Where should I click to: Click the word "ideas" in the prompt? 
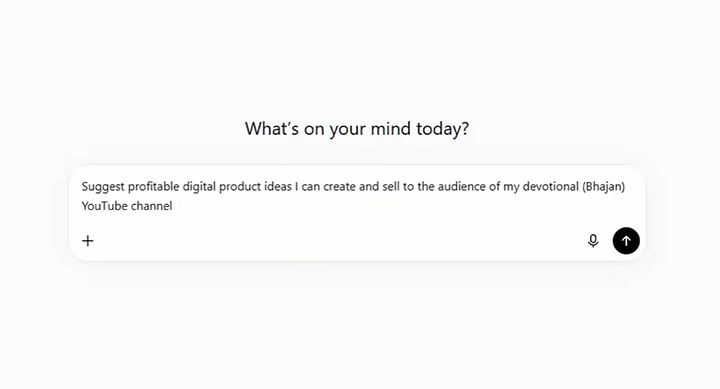[277, 186]
